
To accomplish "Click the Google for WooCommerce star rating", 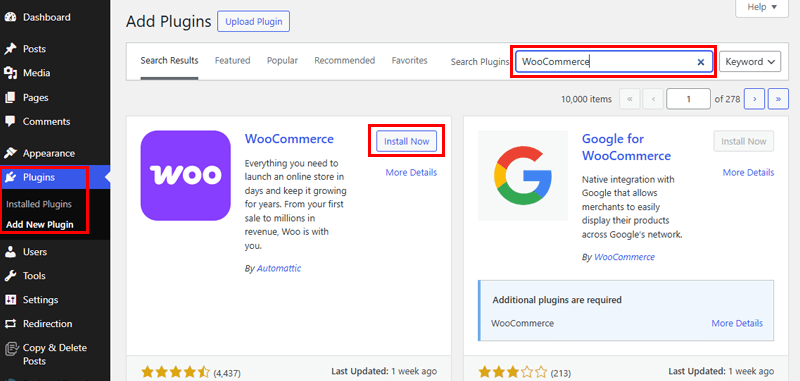I will 513,372.
